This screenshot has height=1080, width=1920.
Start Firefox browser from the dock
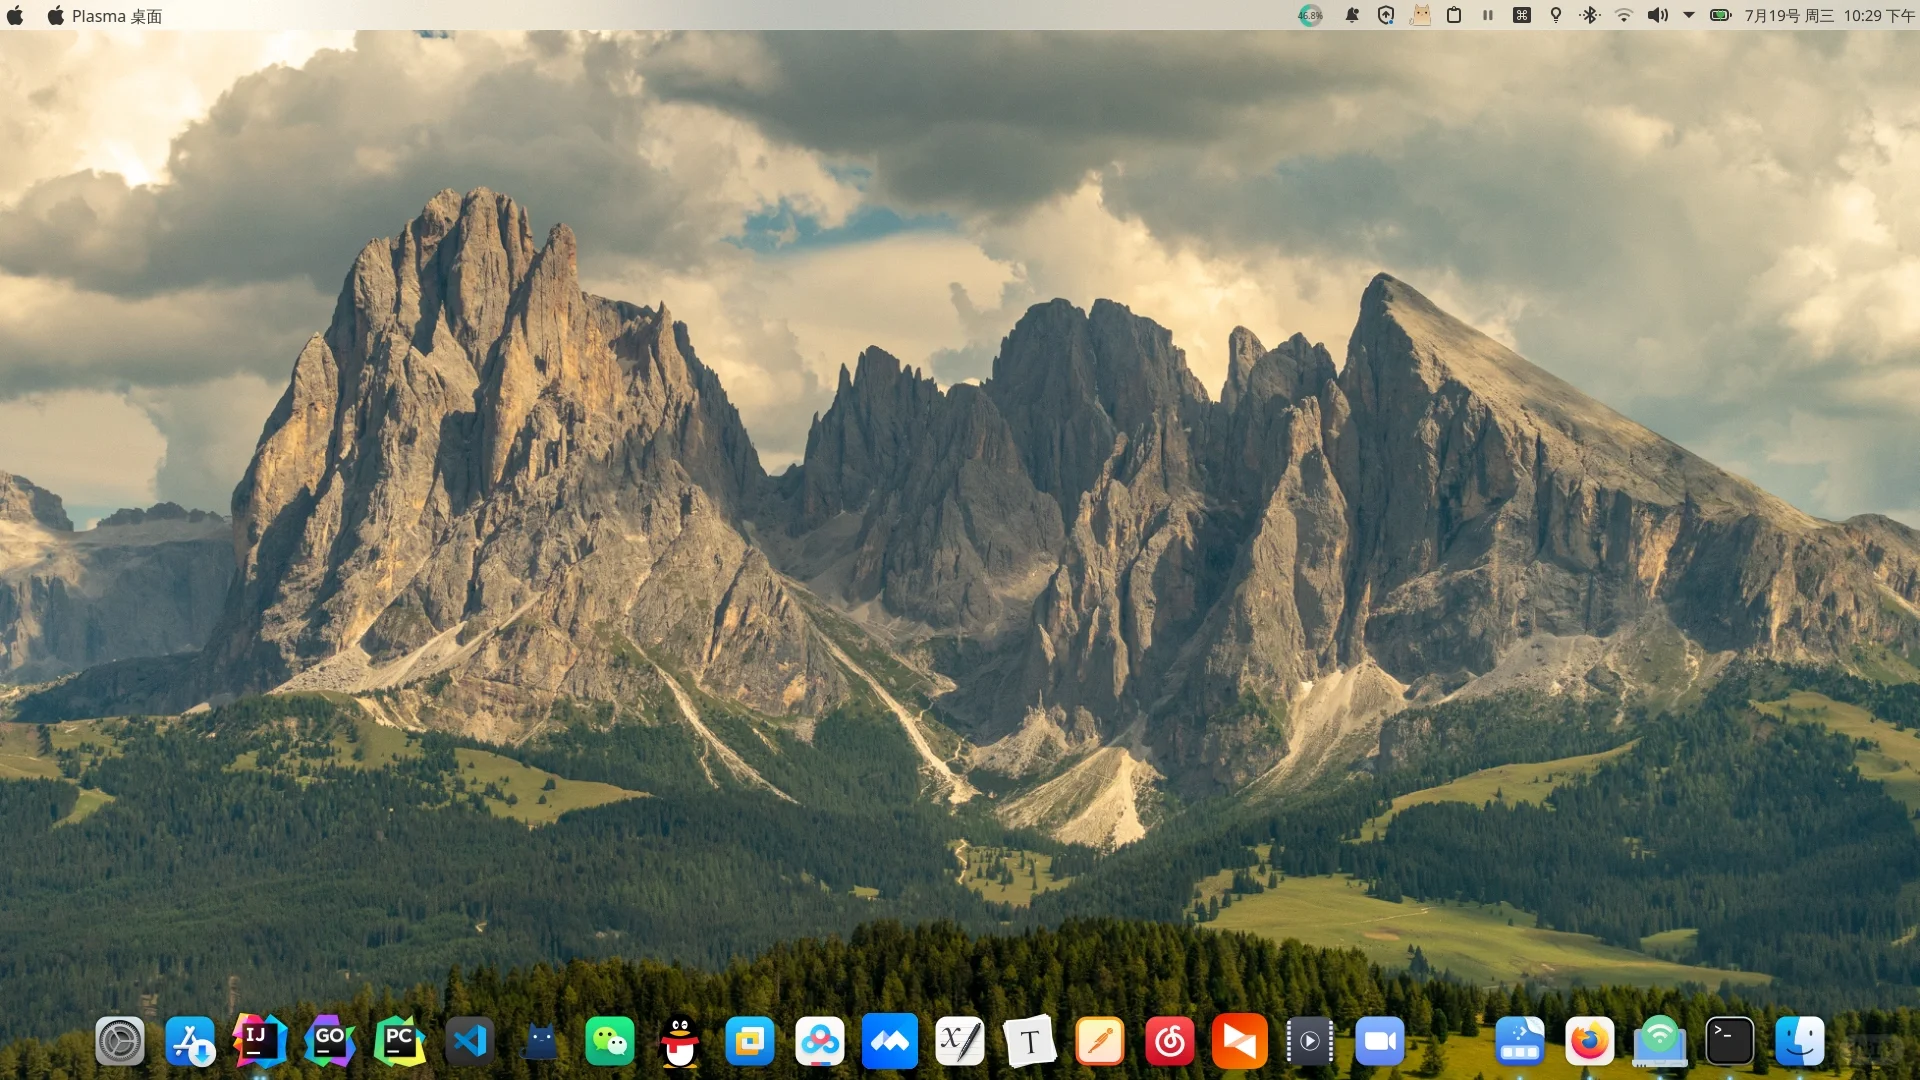click(1590, 1040)
